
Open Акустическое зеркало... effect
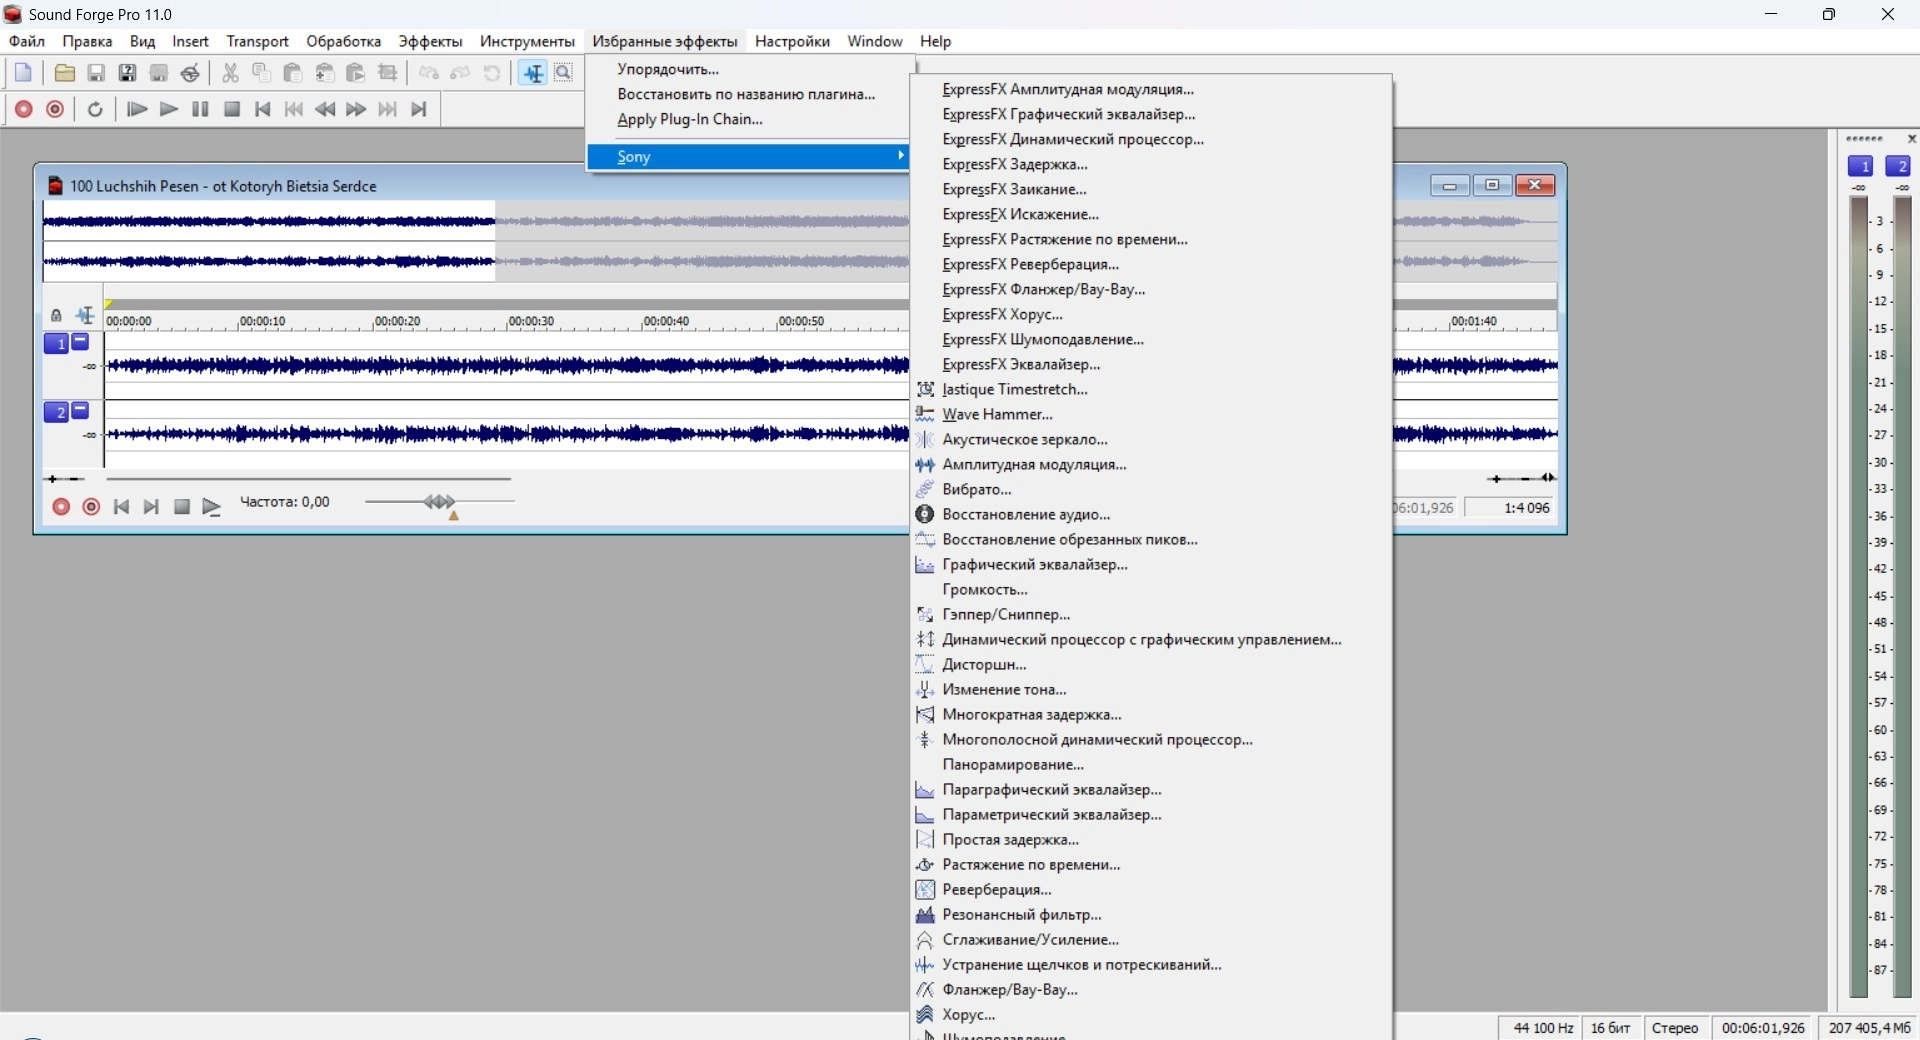point(1152,439)
